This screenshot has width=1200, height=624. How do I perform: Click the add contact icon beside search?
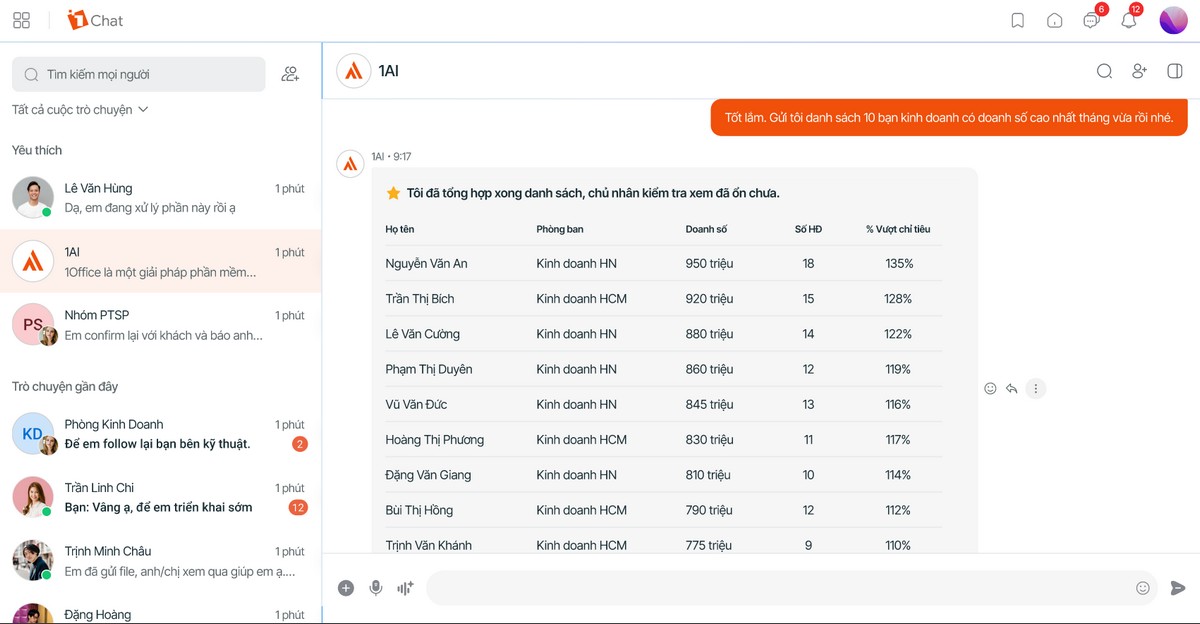(290, 74)
